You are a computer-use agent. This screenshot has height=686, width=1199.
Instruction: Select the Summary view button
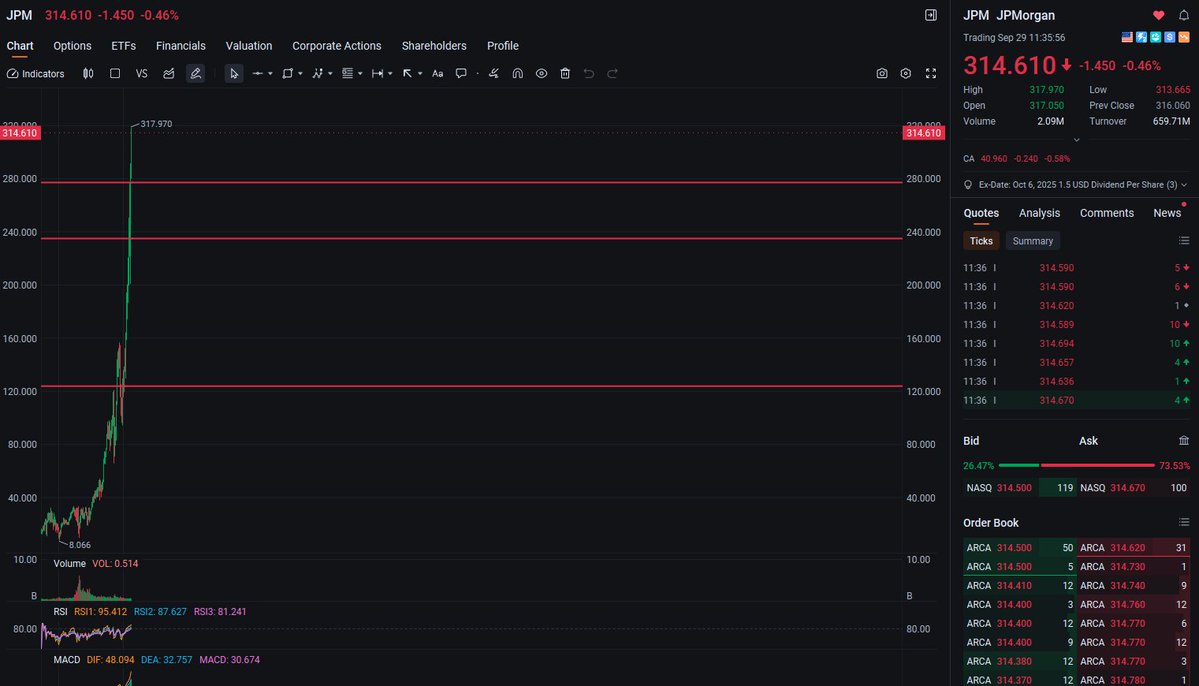[1032, 241]
